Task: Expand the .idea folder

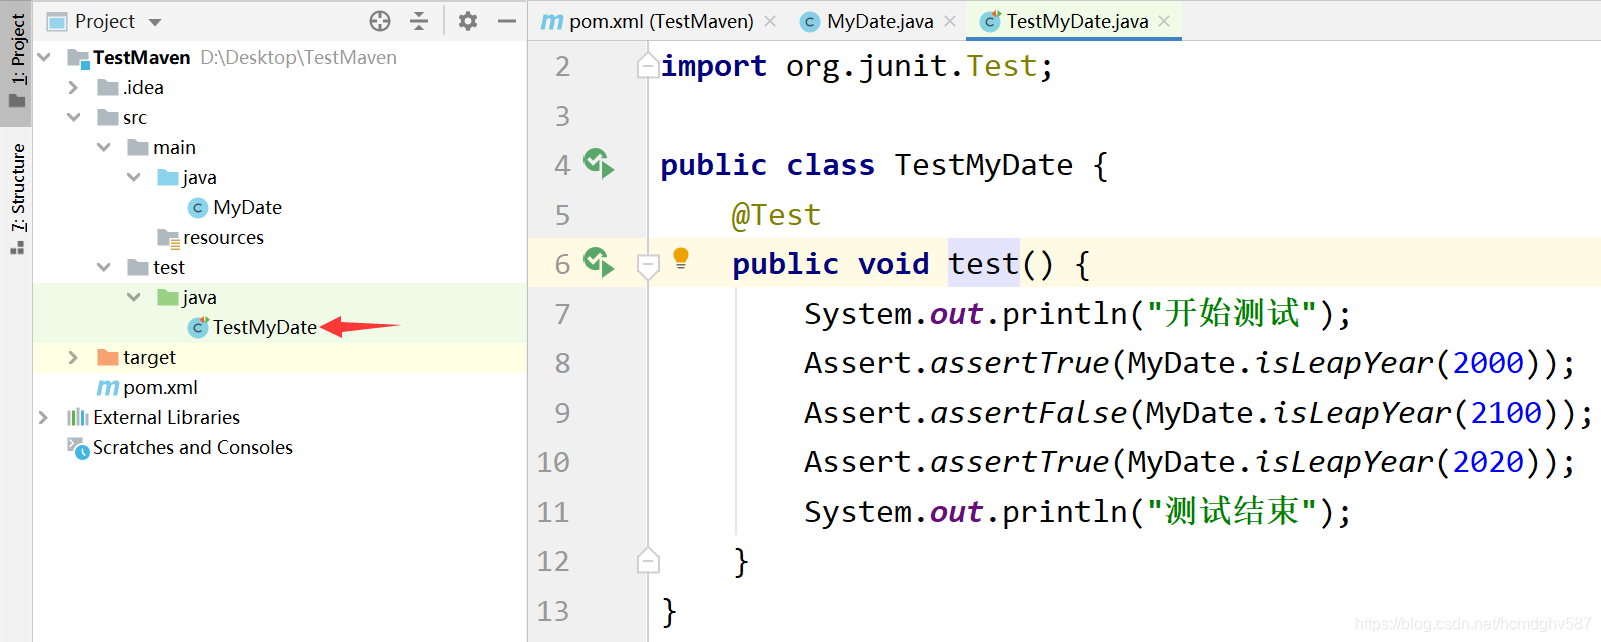Action: (x=73, y=87)
